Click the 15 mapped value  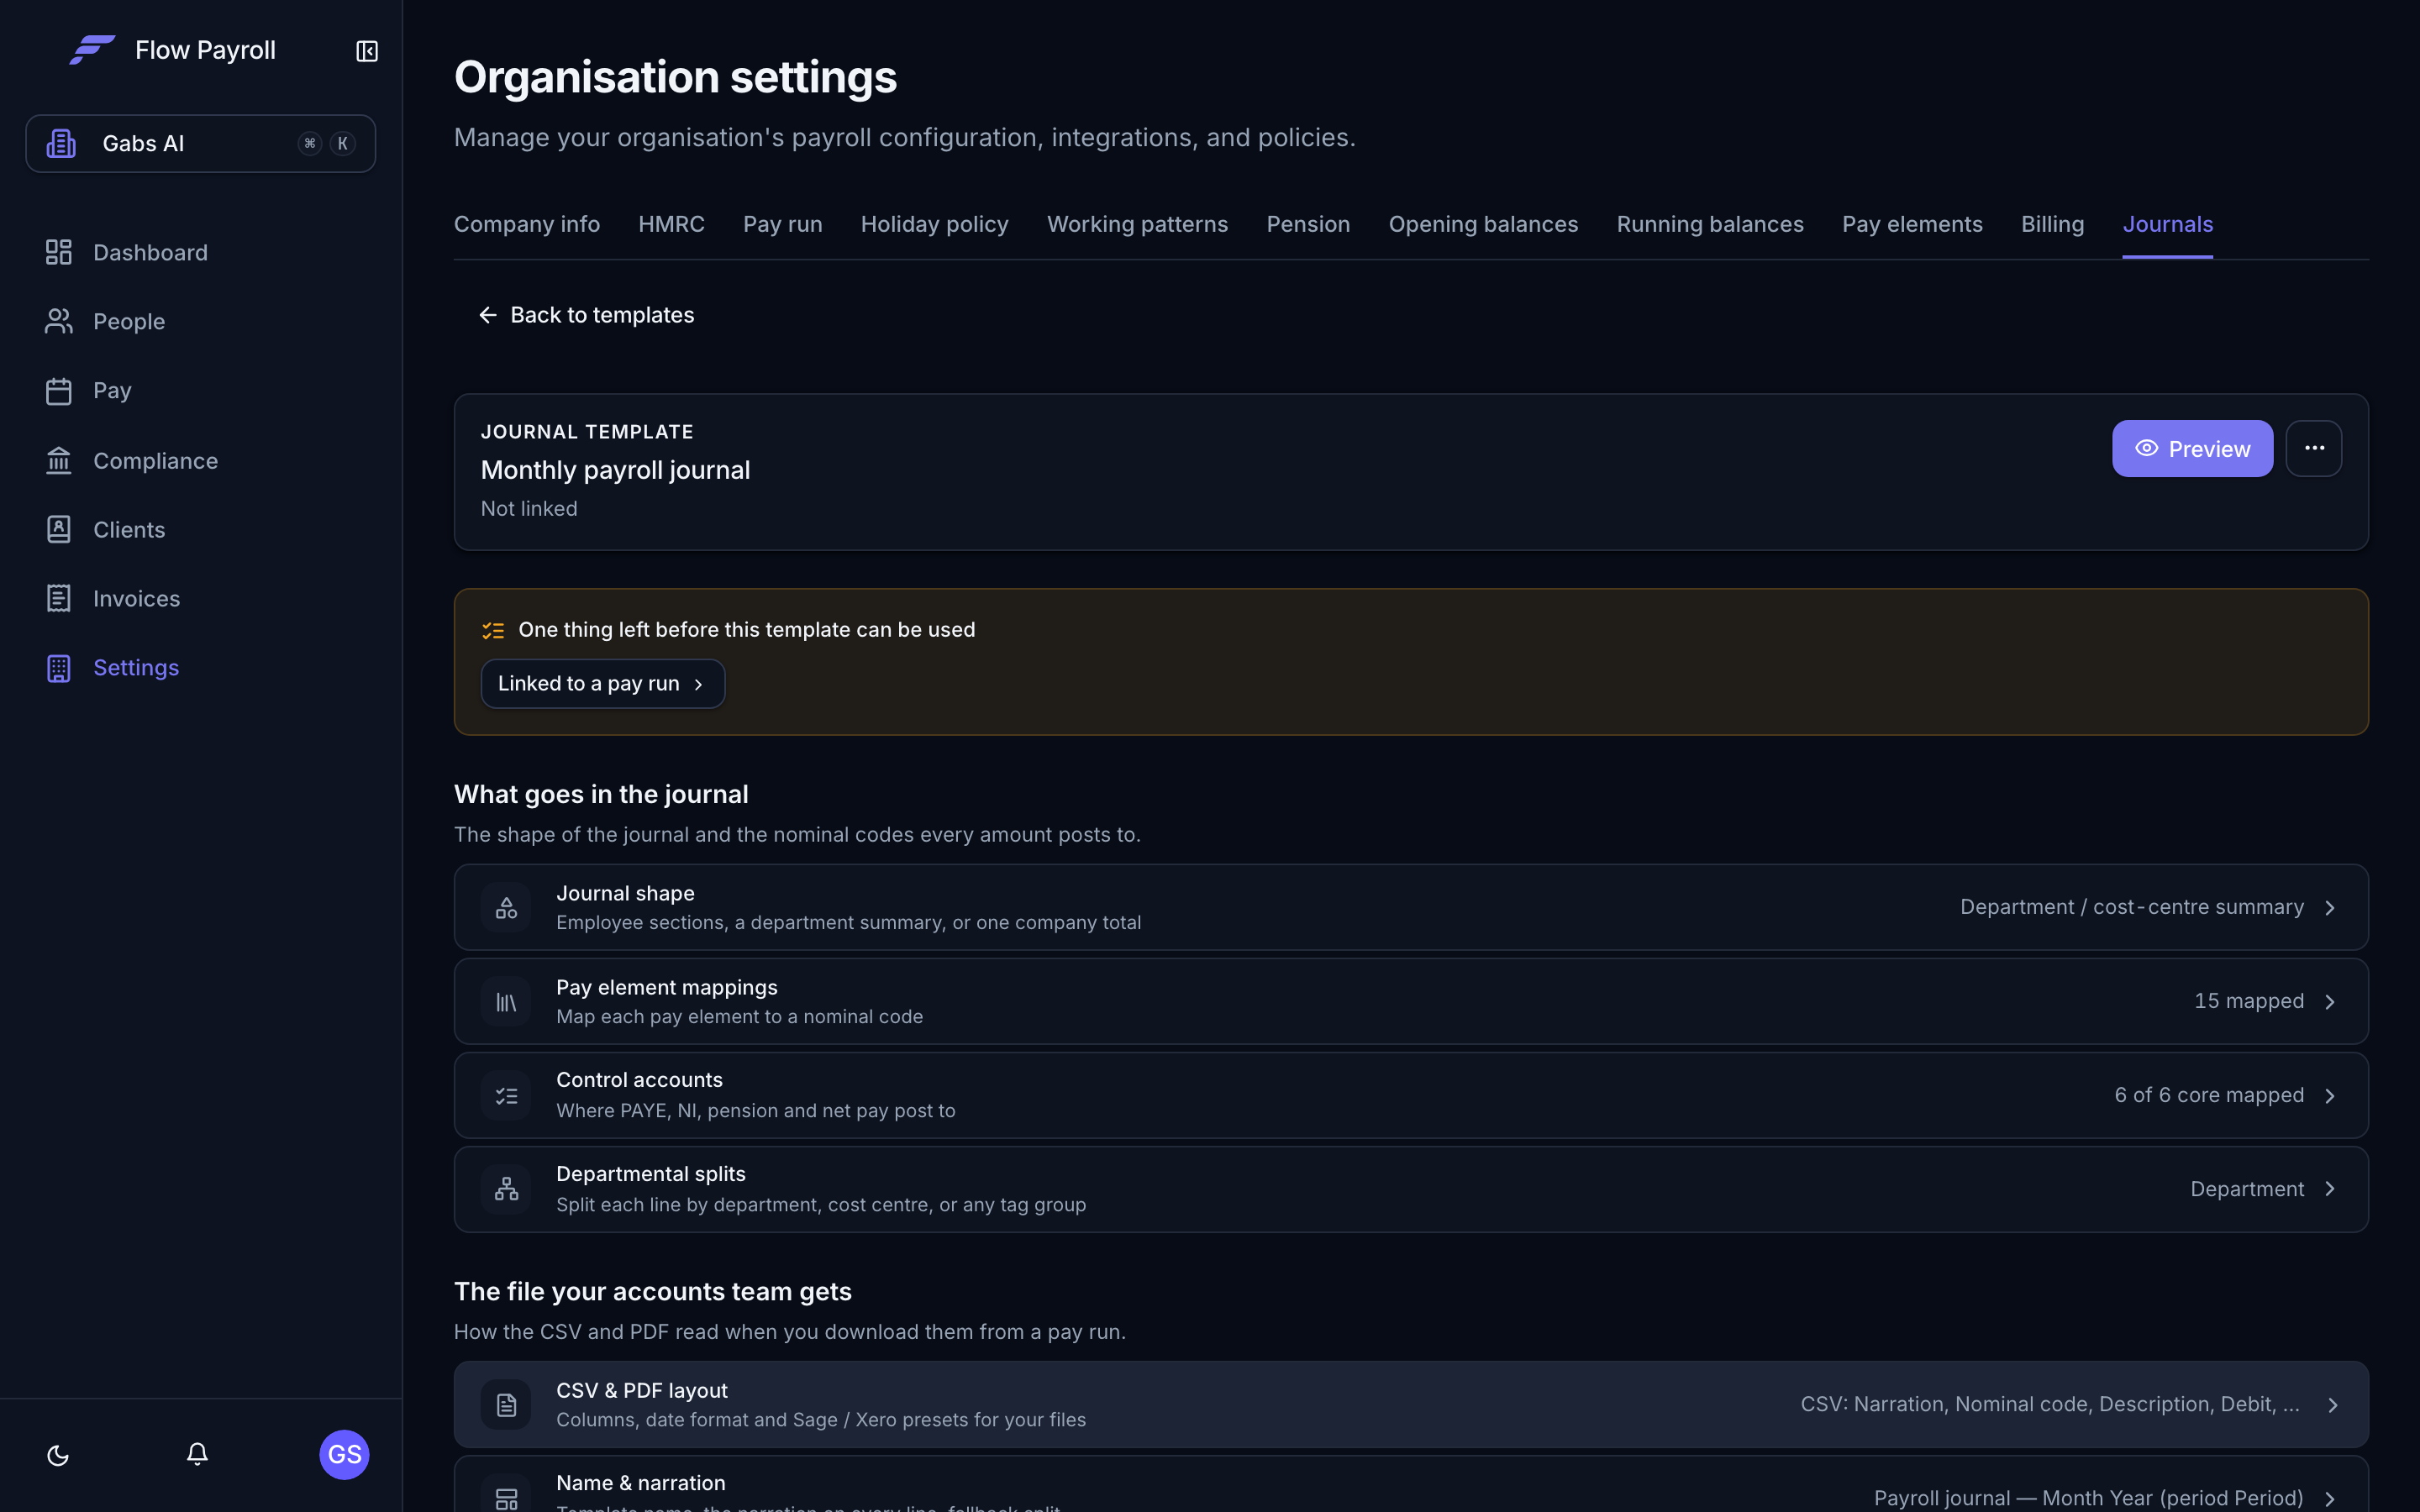(x=2249, y=1002)
